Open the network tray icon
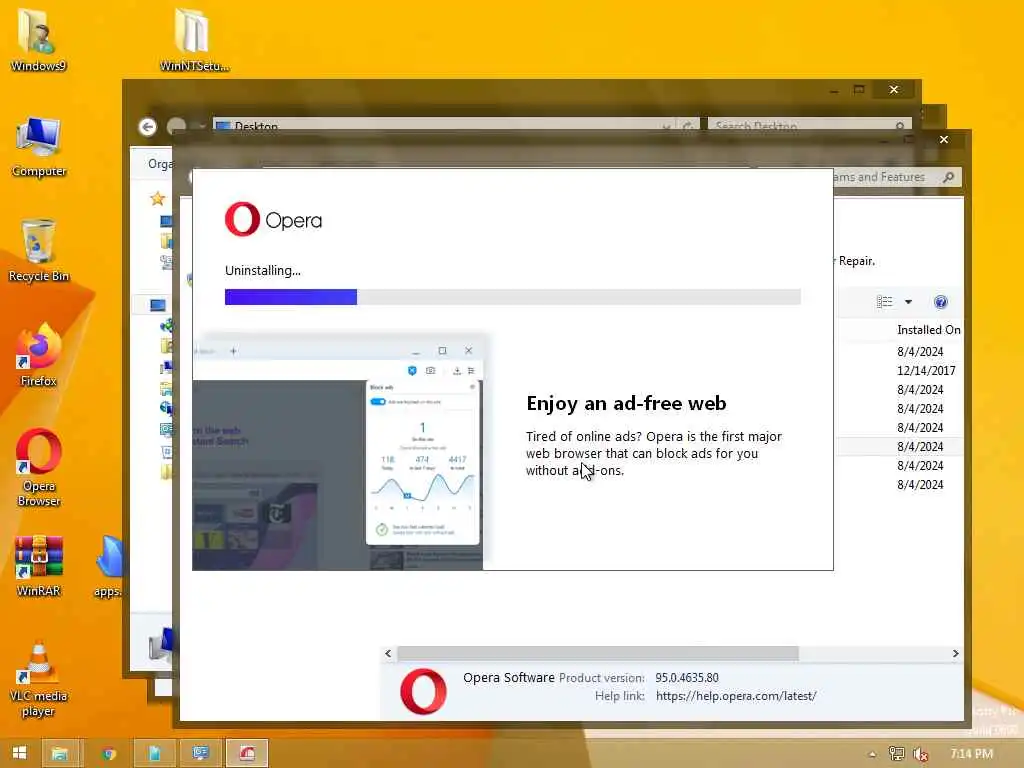This screenshot has width=1024, height=768. [897, 754]
